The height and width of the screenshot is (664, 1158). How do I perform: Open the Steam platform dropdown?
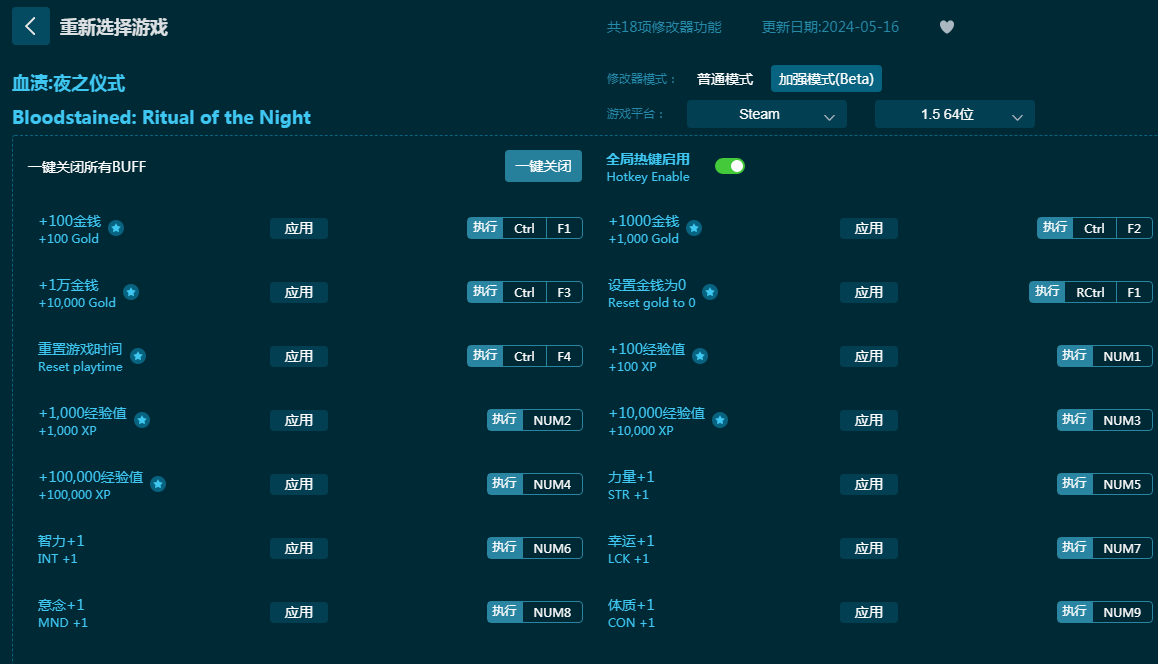click(x=767, y=114)
